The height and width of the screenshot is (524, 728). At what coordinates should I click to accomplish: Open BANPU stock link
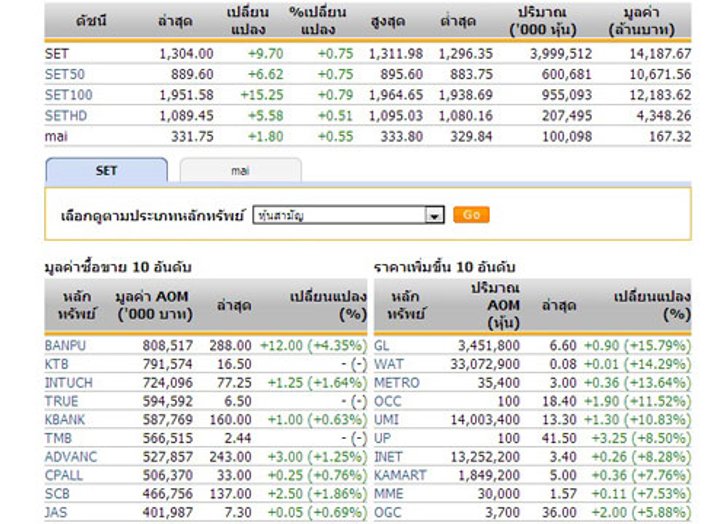(x=65, y=346)
